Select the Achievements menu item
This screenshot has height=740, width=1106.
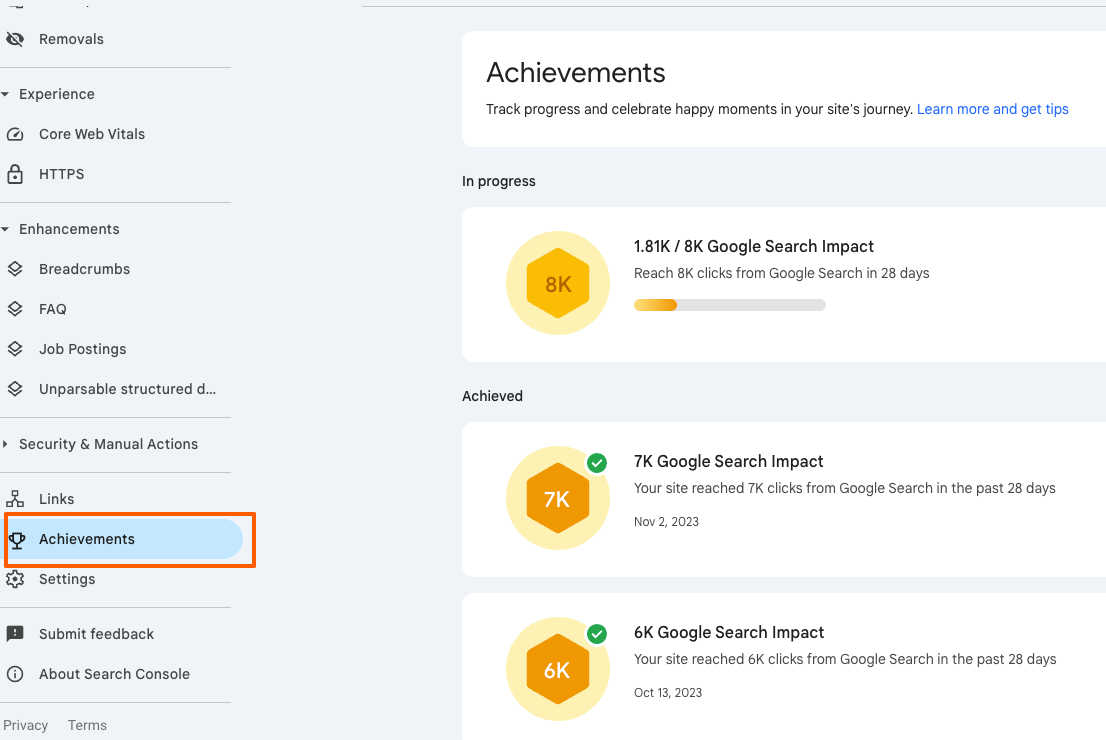pyautogui.click(x=121, y=539)
